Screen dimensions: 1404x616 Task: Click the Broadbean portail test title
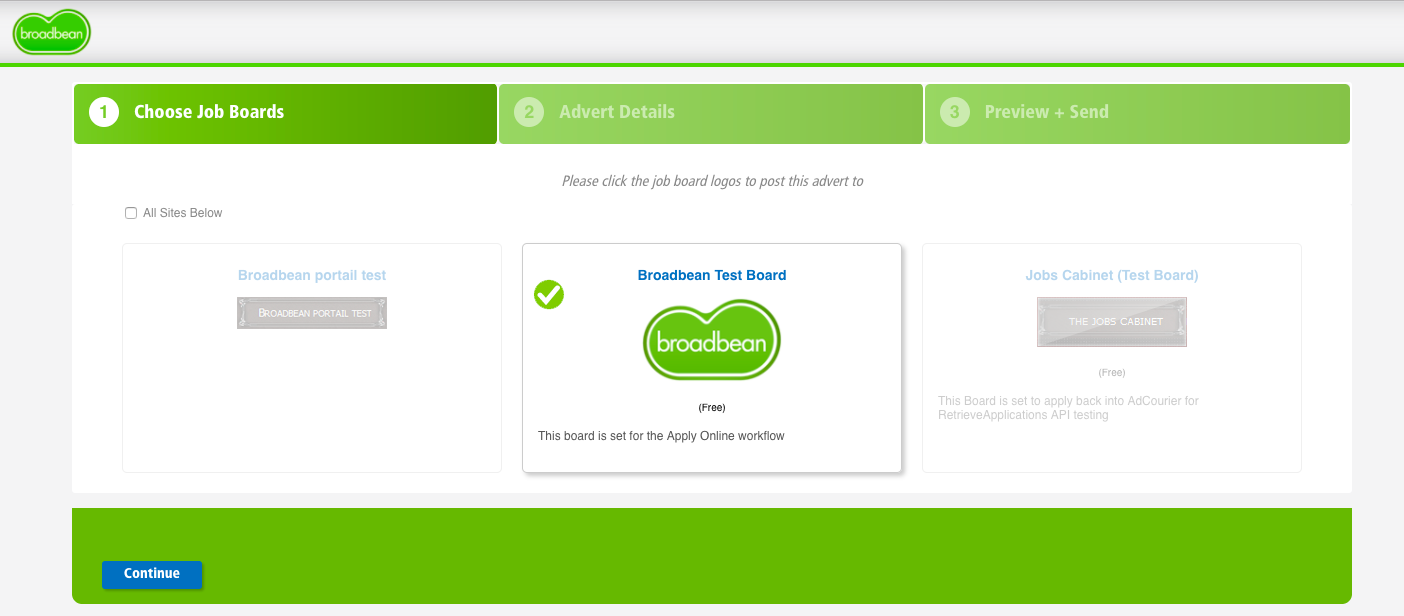312,275
